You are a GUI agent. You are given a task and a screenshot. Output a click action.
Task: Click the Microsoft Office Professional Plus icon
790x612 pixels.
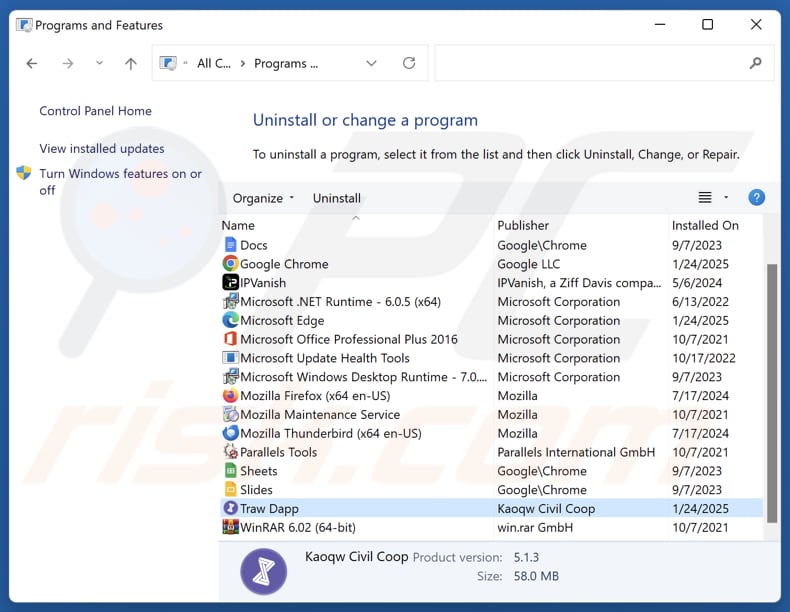[x=230, y=339]
